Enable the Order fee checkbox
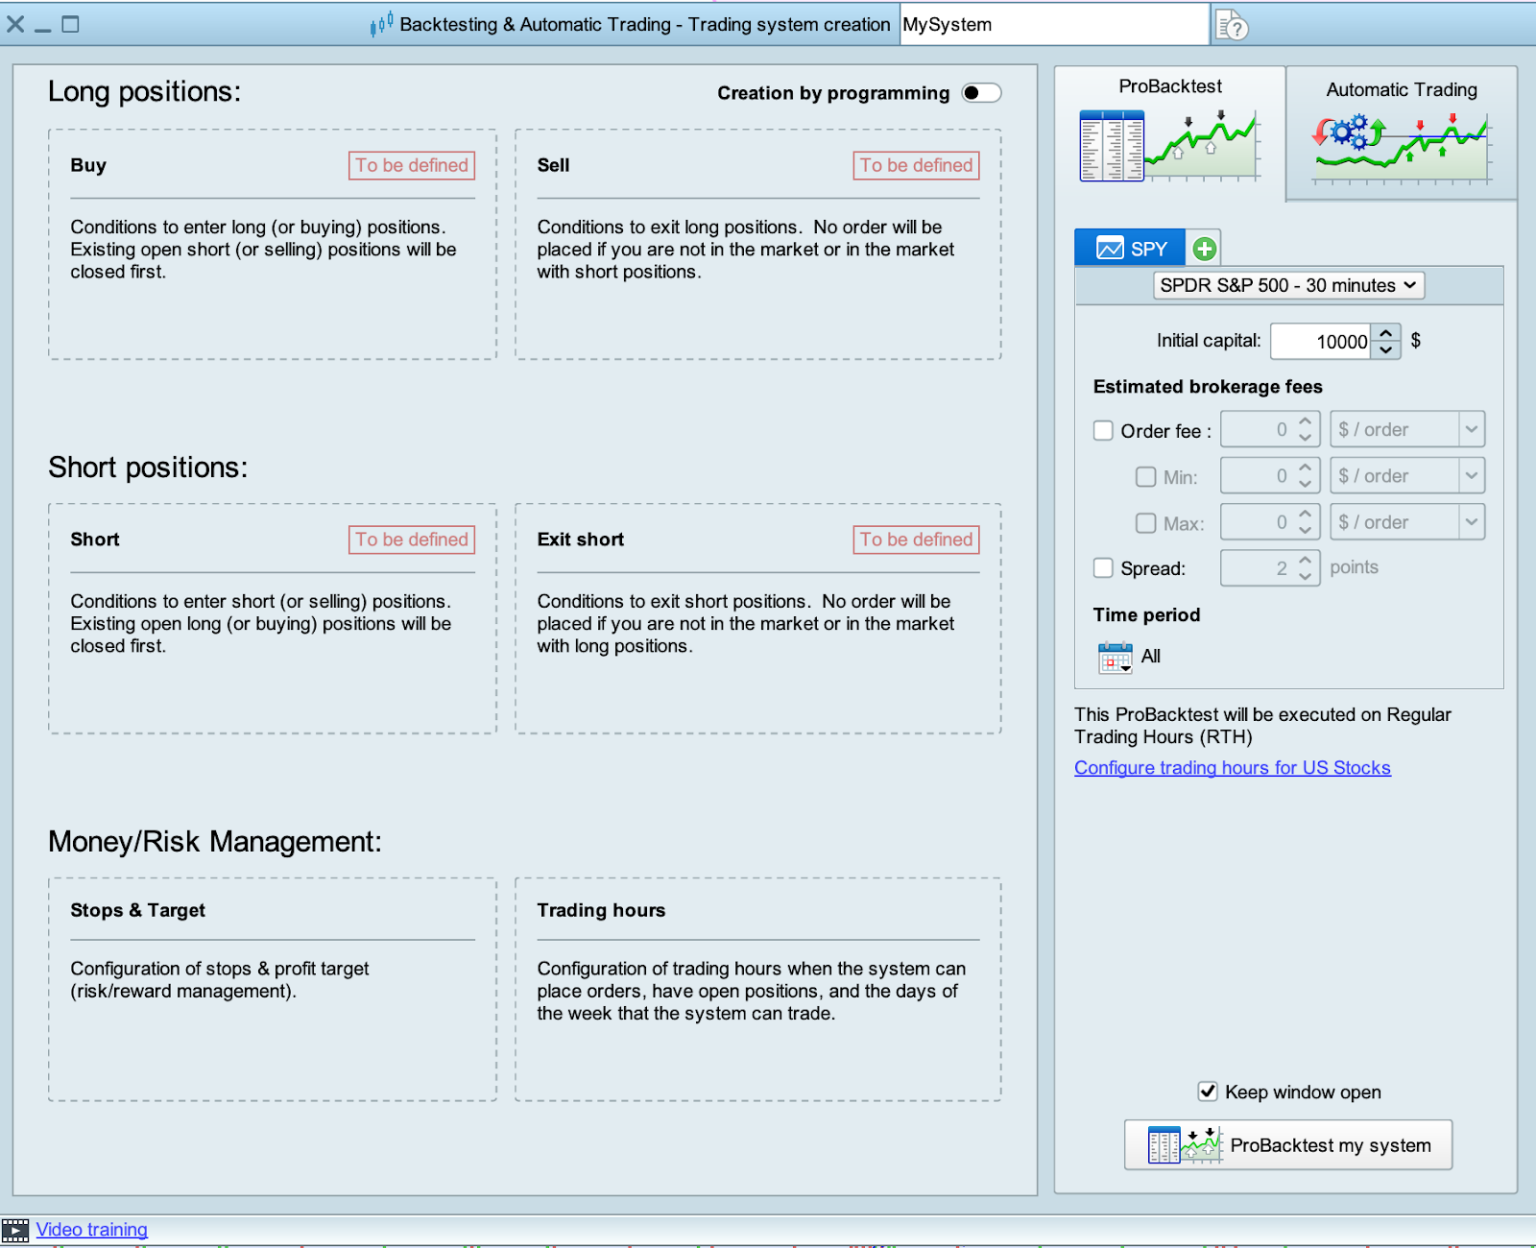 click(x=1103, y=430)
